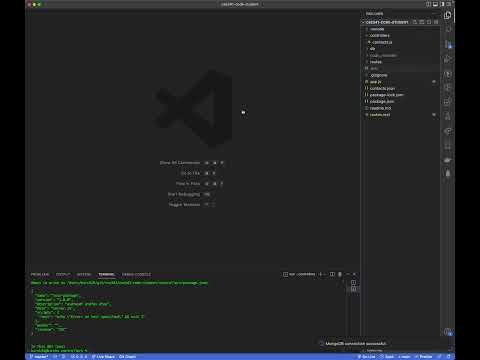
Task: Close the terminal panel
Action: click(x=354, y=274)
